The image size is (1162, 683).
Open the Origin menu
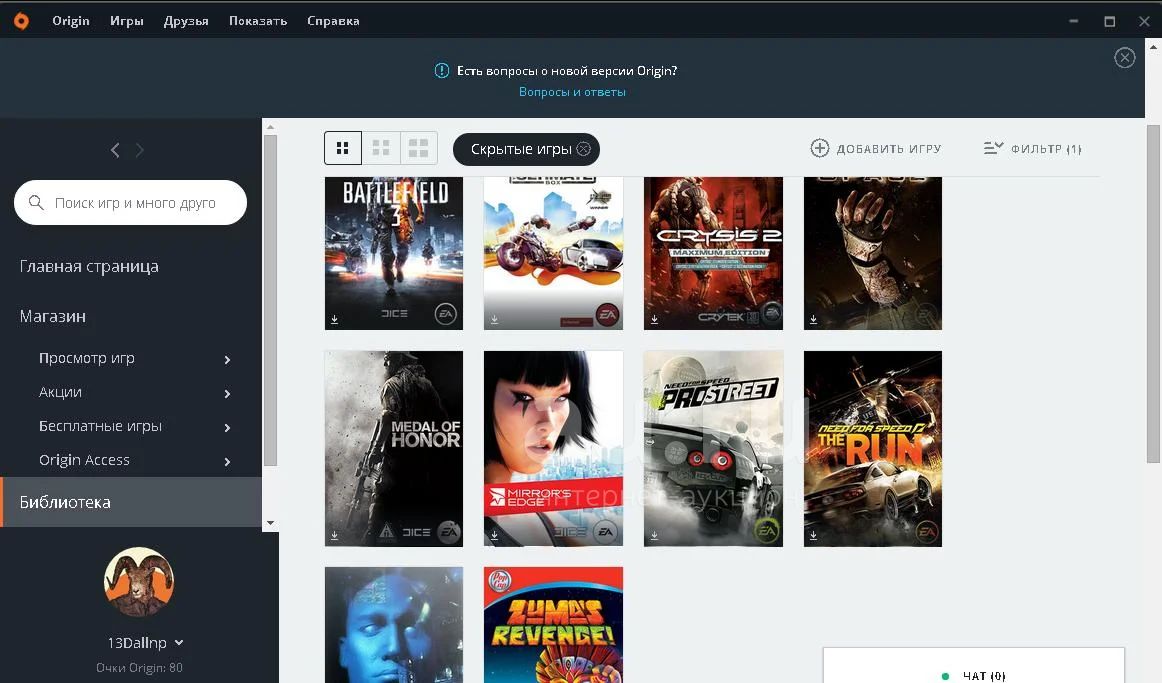click(70, 21)
